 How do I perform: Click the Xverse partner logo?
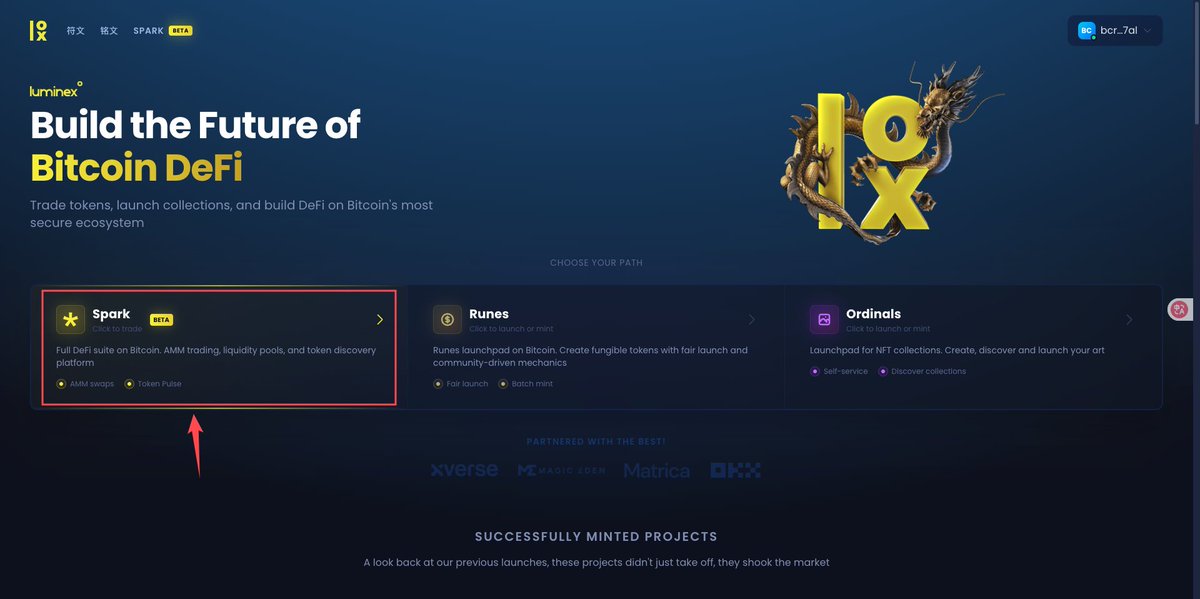(464, 470)
